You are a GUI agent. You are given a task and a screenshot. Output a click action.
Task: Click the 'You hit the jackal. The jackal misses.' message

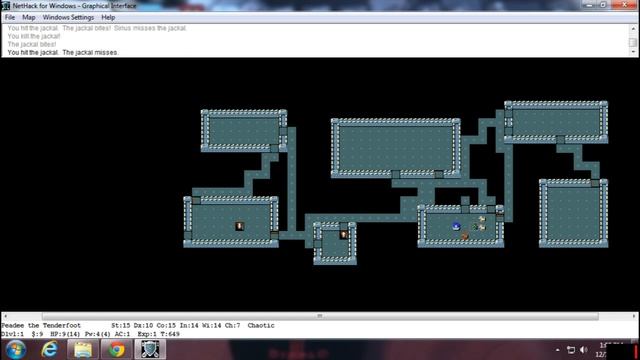pos(63,53)
